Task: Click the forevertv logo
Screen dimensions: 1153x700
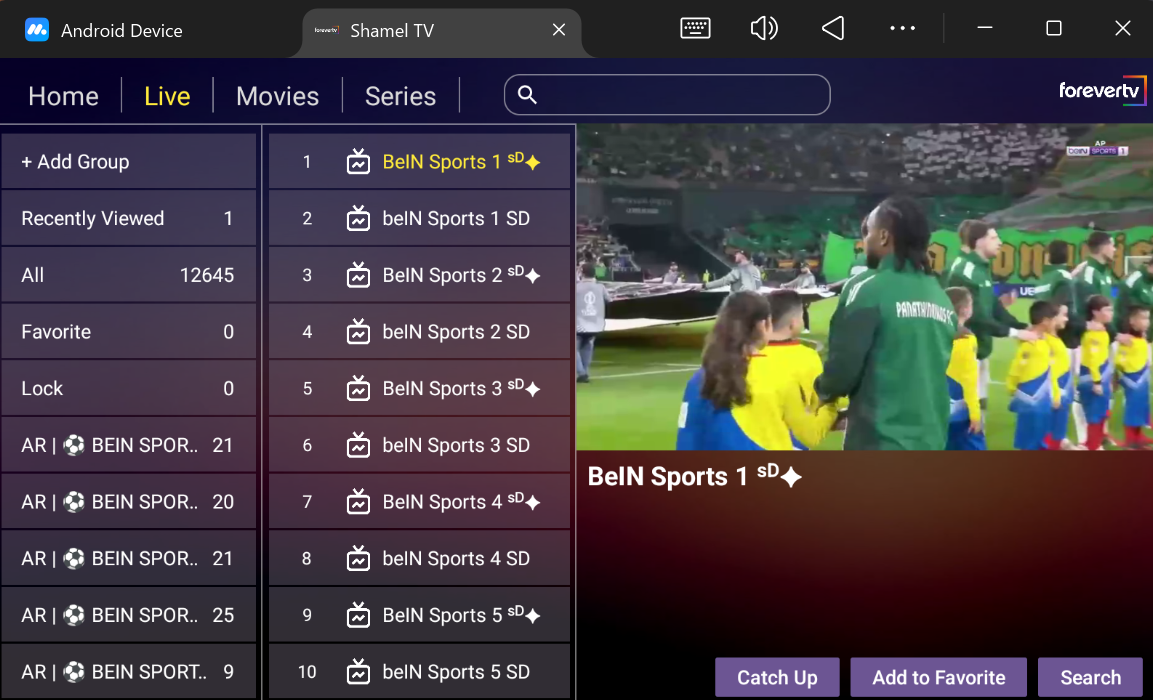Action: [x=1102, y=91]
